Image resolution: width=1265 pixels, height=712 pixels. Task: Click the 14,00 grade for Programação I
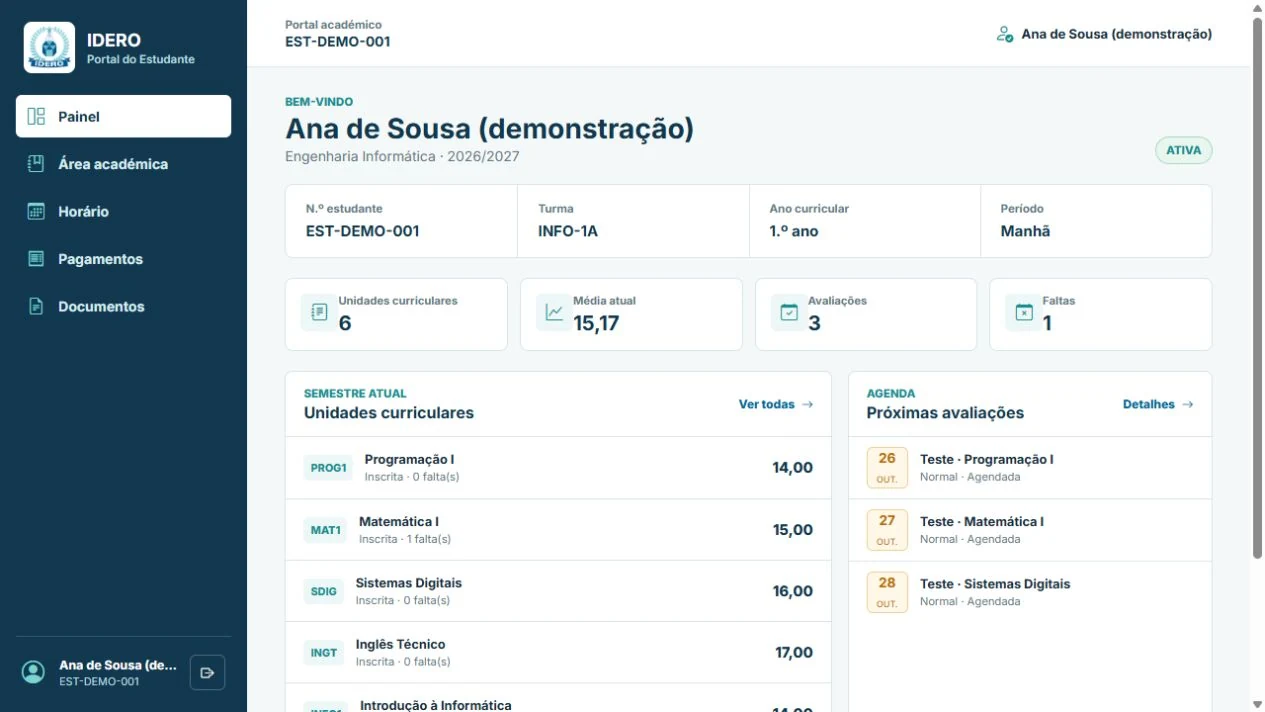pos(792,467)
